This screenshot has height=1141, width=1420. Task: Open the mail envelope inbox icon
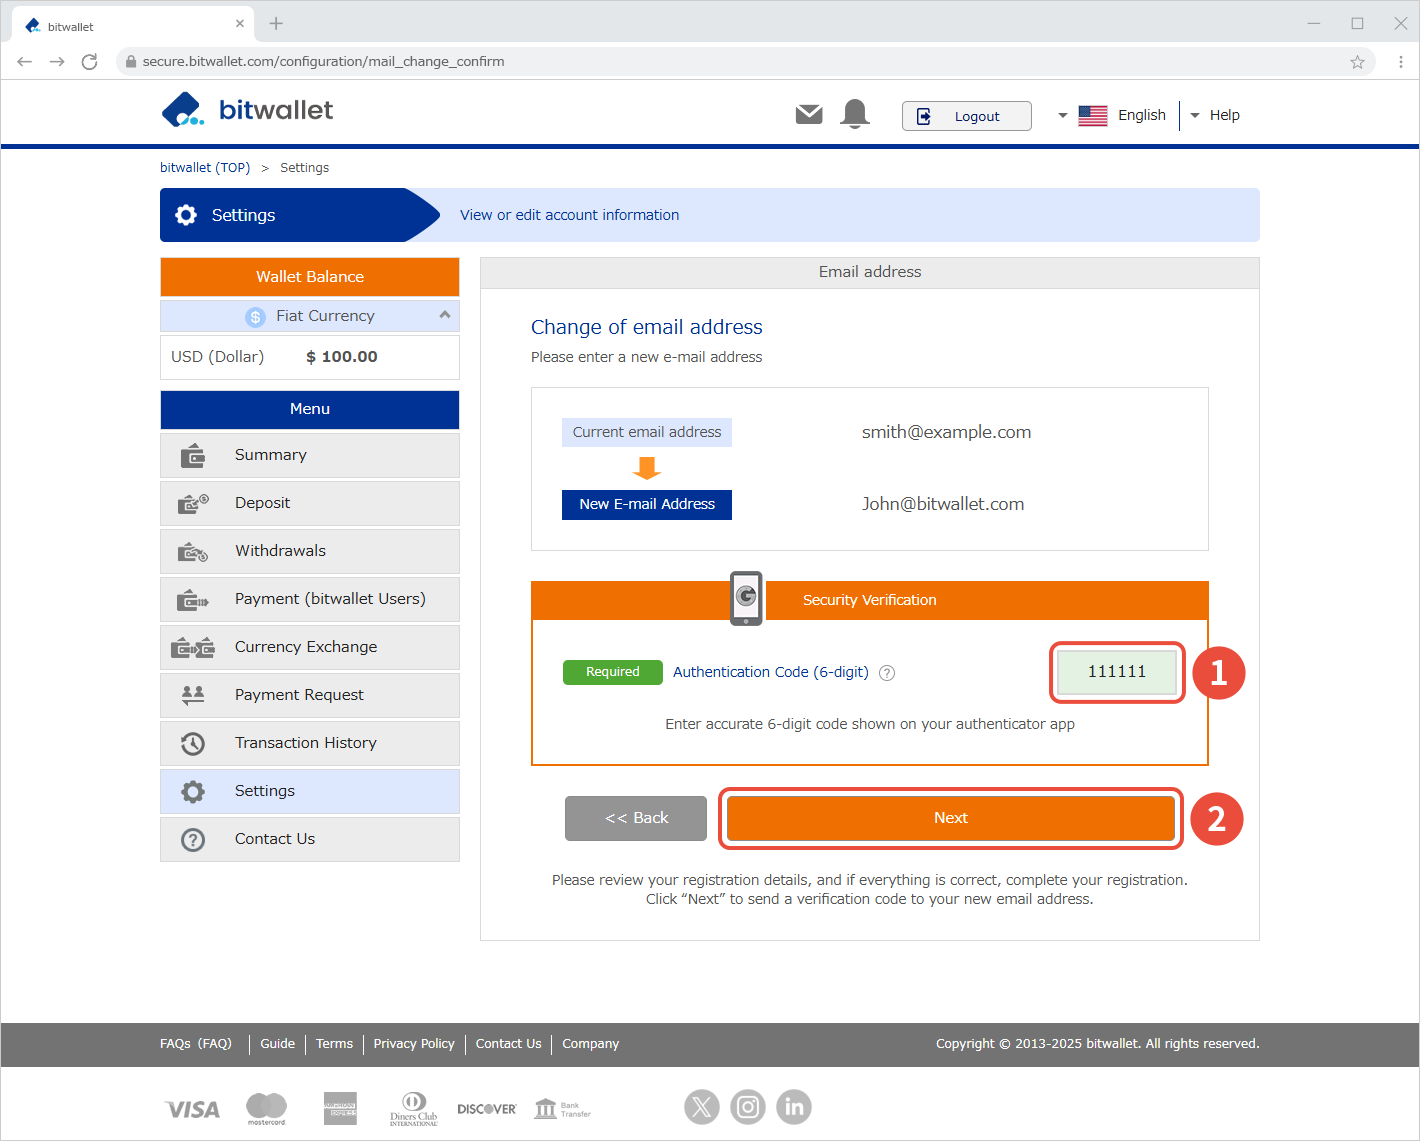[809, 115]
